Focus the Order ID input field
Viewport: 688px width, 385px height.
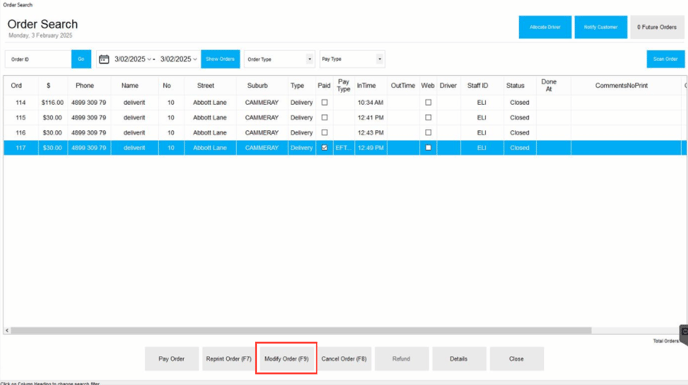[38, 59]
